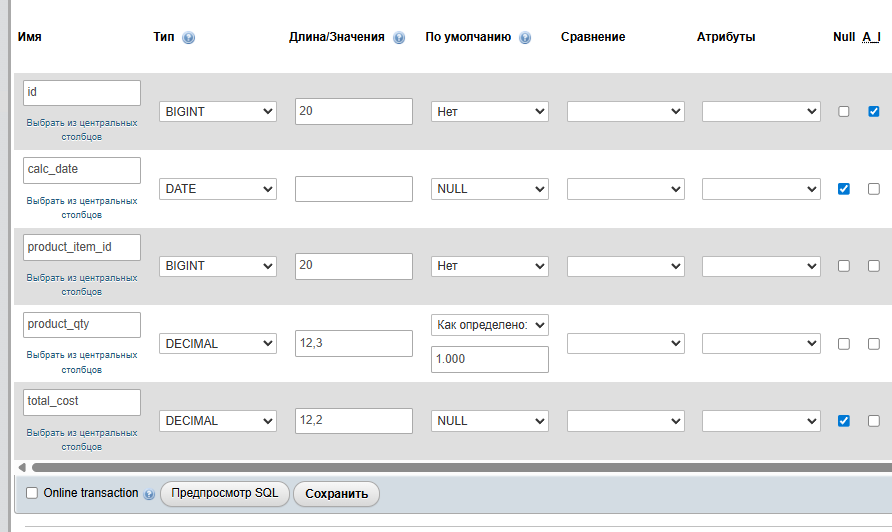This screenshot has width=892, height=532.
Task: Click the help icon next to Тип
Action: click(188, 38)
